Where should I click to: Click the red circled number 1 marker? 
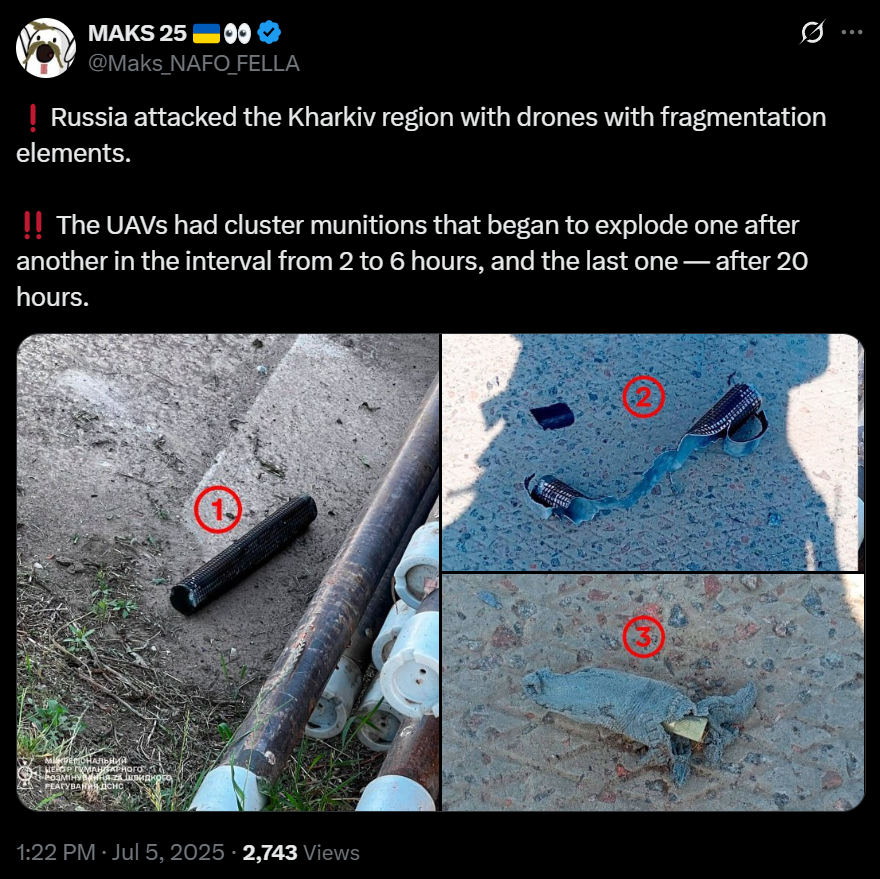[x=218, y=510]
